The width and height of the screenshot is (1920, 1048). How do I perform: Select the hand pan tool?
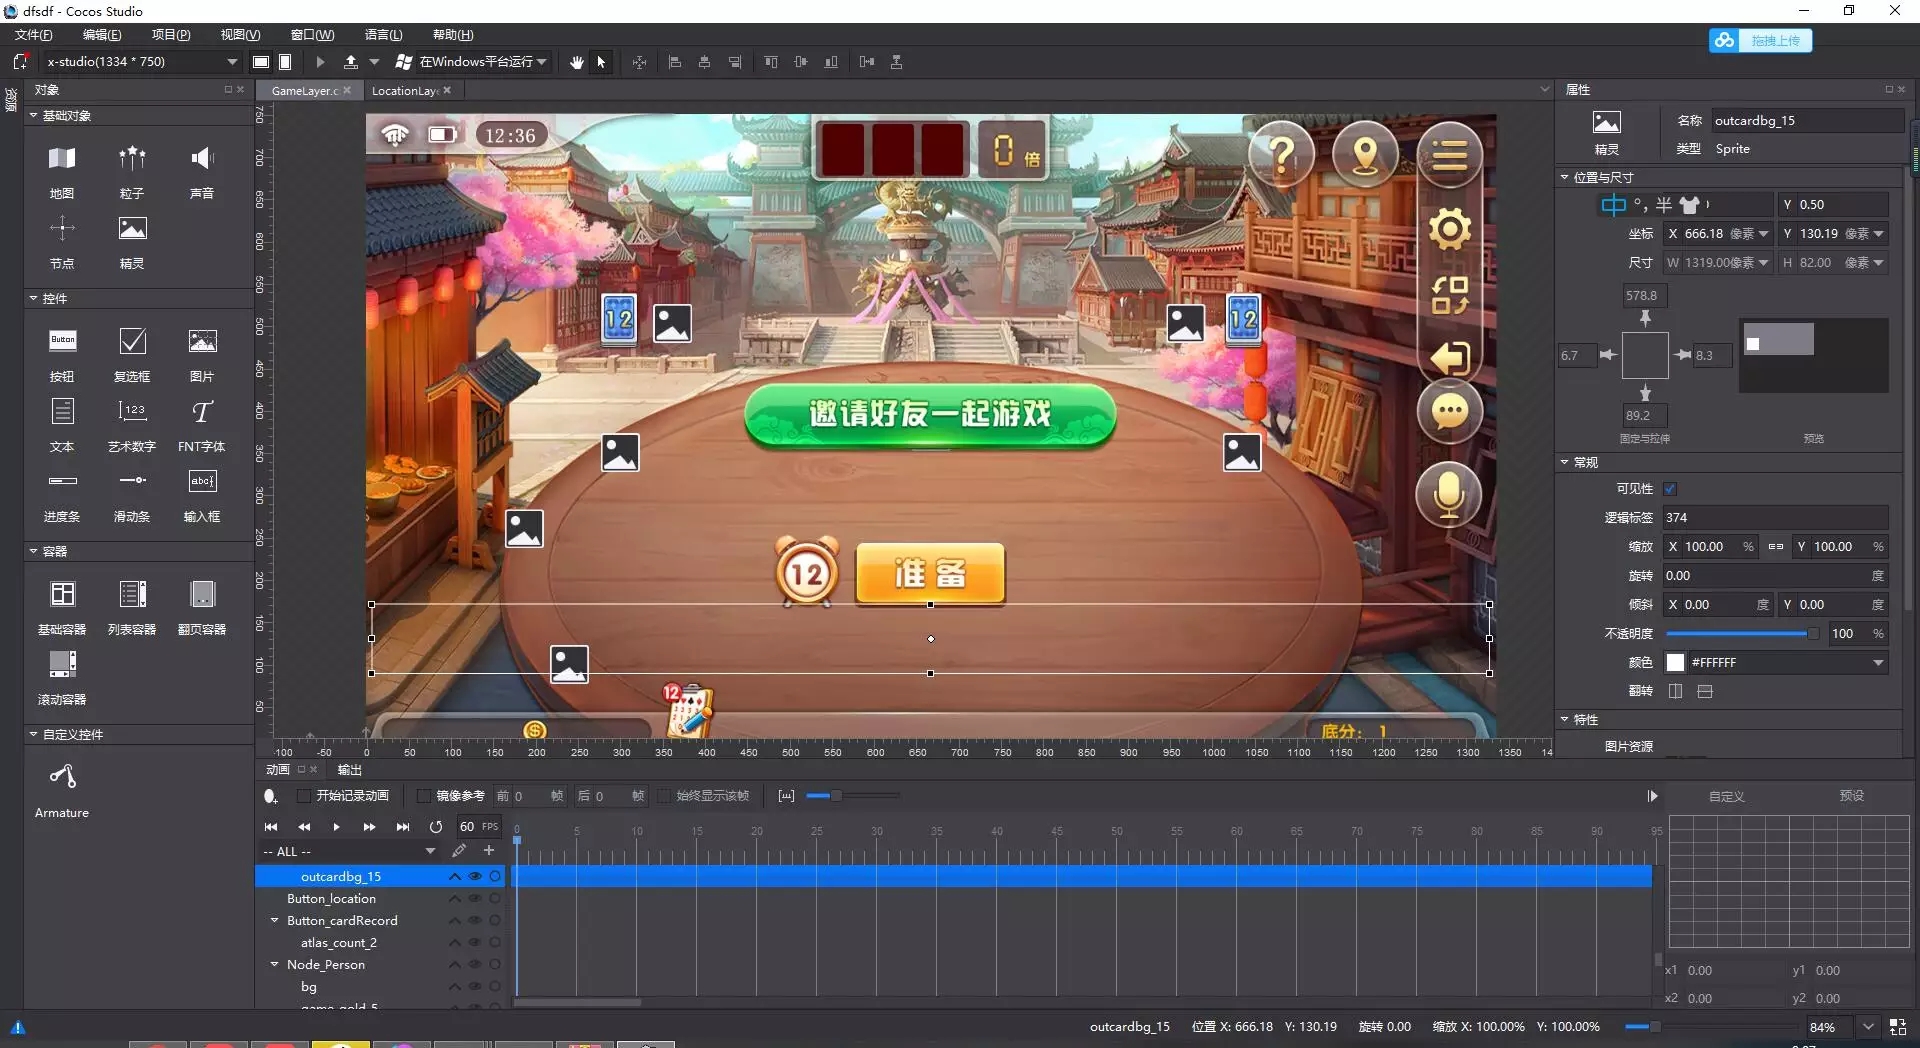point(577,62)
